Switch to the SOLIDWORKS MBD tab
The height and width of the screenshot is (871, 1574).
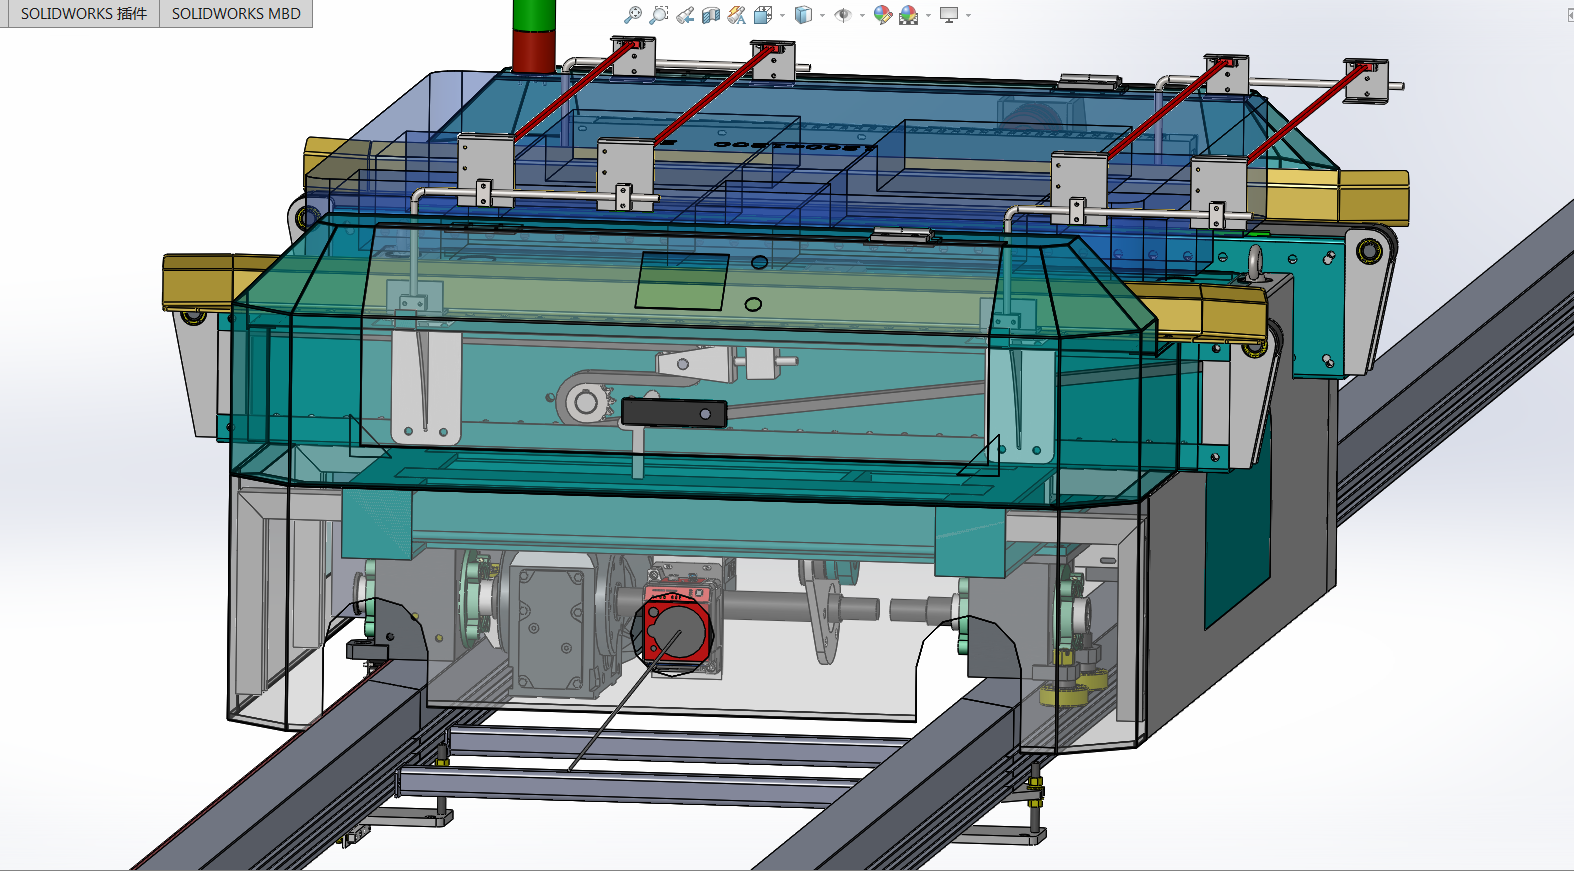pos(236,14)
